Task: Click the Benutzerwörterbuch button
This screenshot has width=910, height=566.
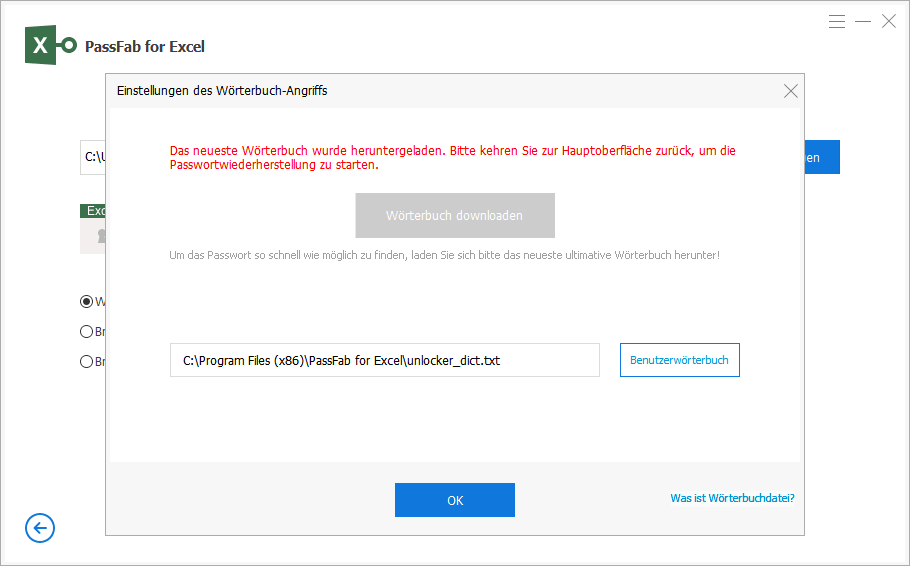Action: coord(679,360)
